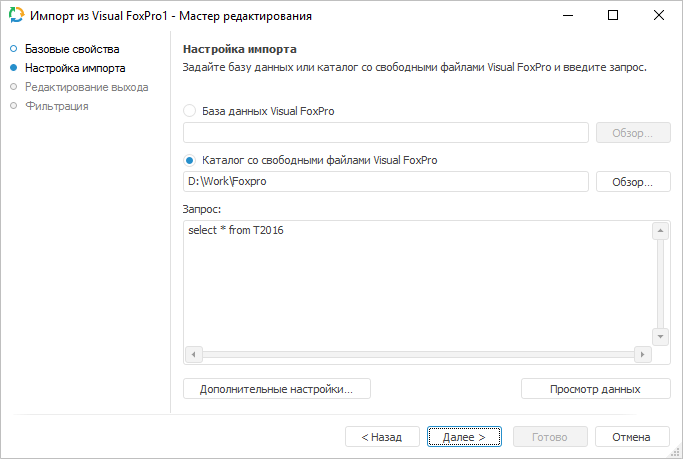Select the free files catalog radio option
683x459 pixels.
pyautogui.click(x=190, y=160)
